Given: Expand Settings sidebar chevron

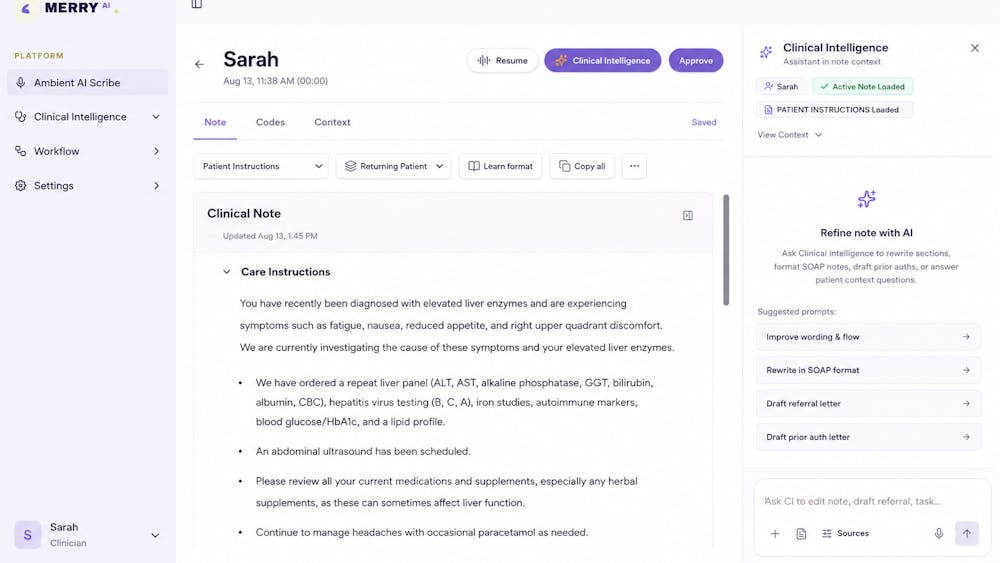Looking at the screenshot, I should tap(156, 186).
